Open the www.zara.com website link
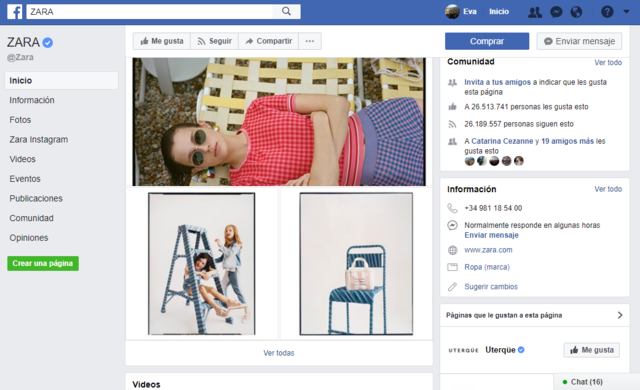The image size is (640, 390). pyautogui.click(x=488, y=250)
